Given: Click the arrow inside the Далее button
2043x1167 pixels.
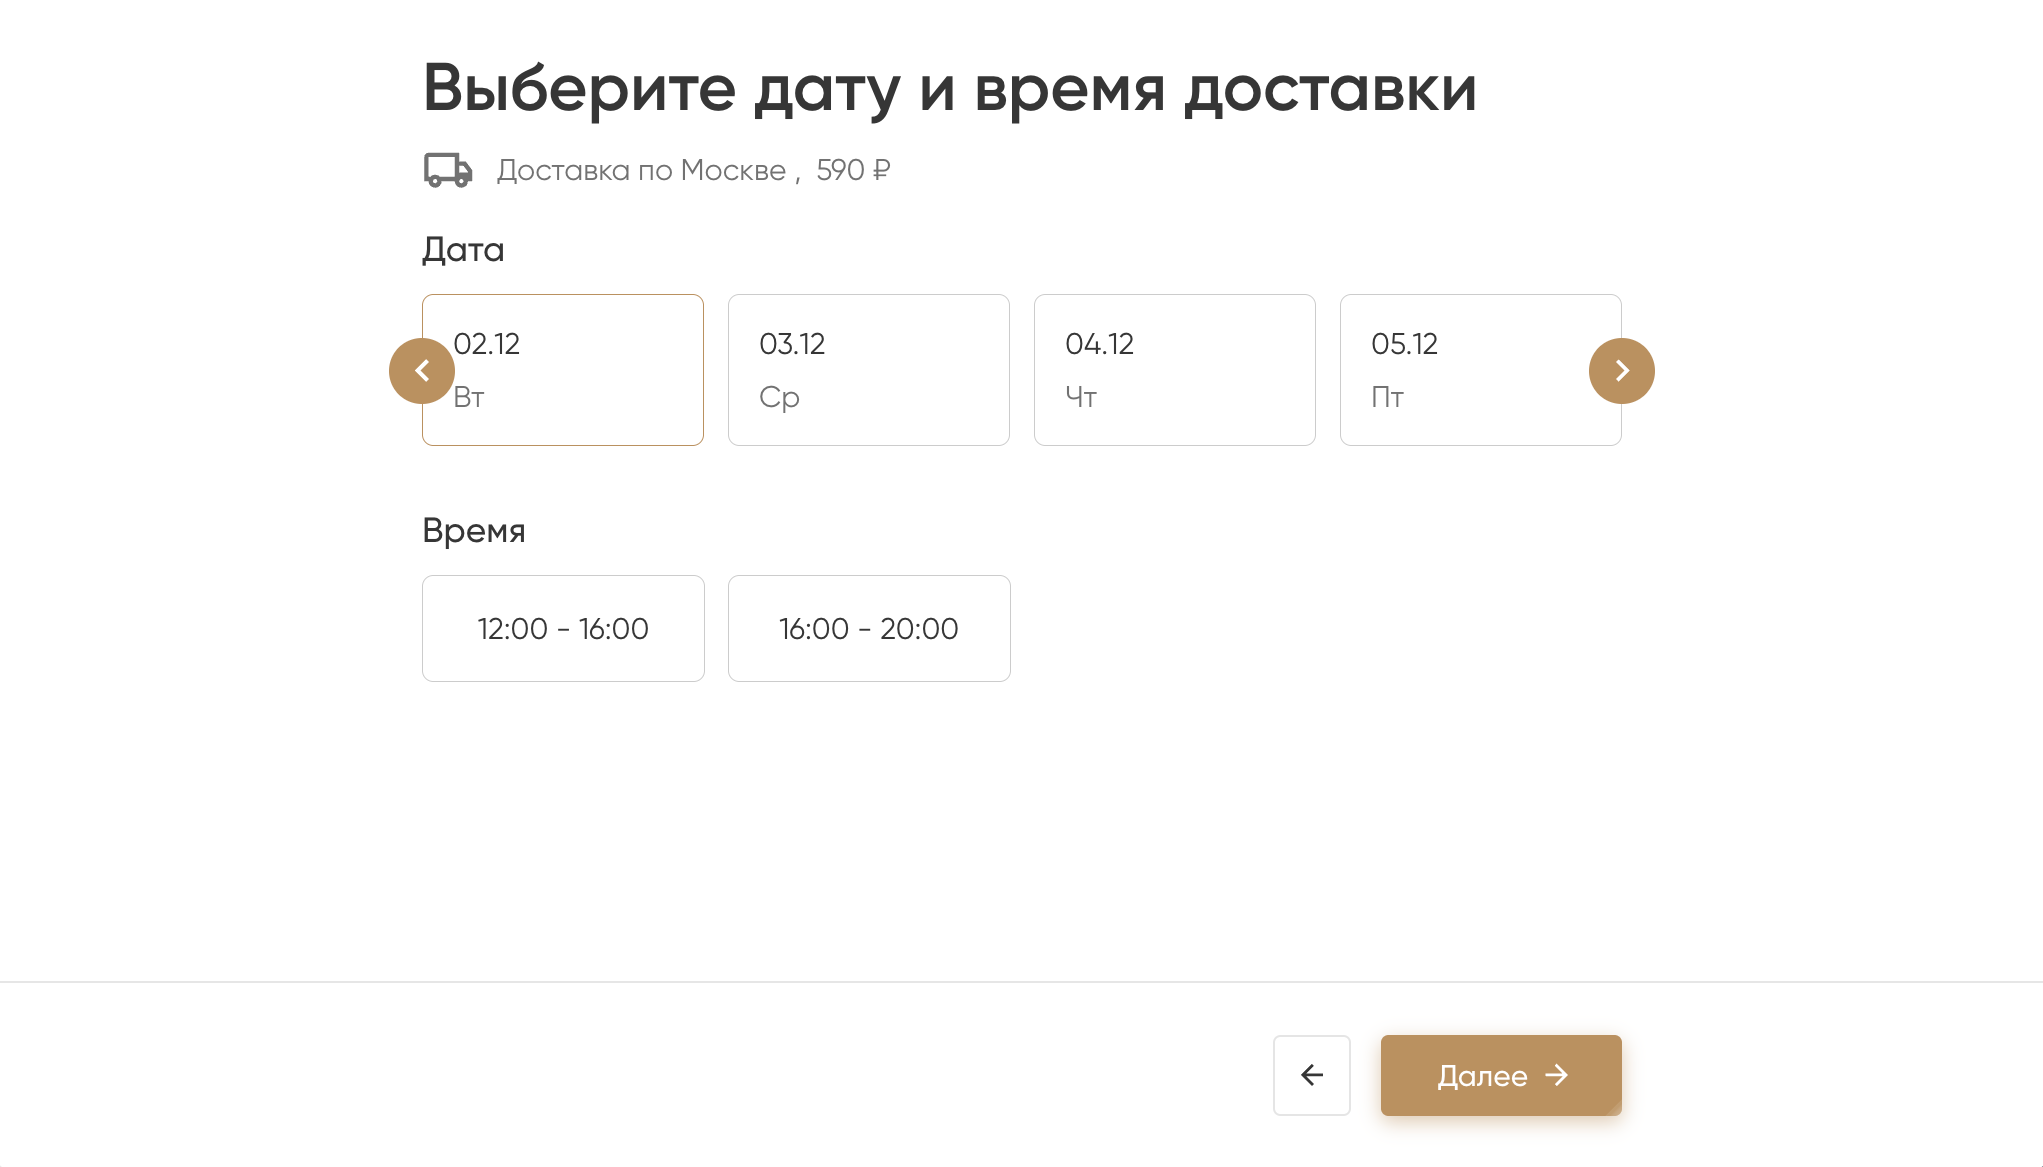Looking at the screenshot, I should click(1556, 1075).
